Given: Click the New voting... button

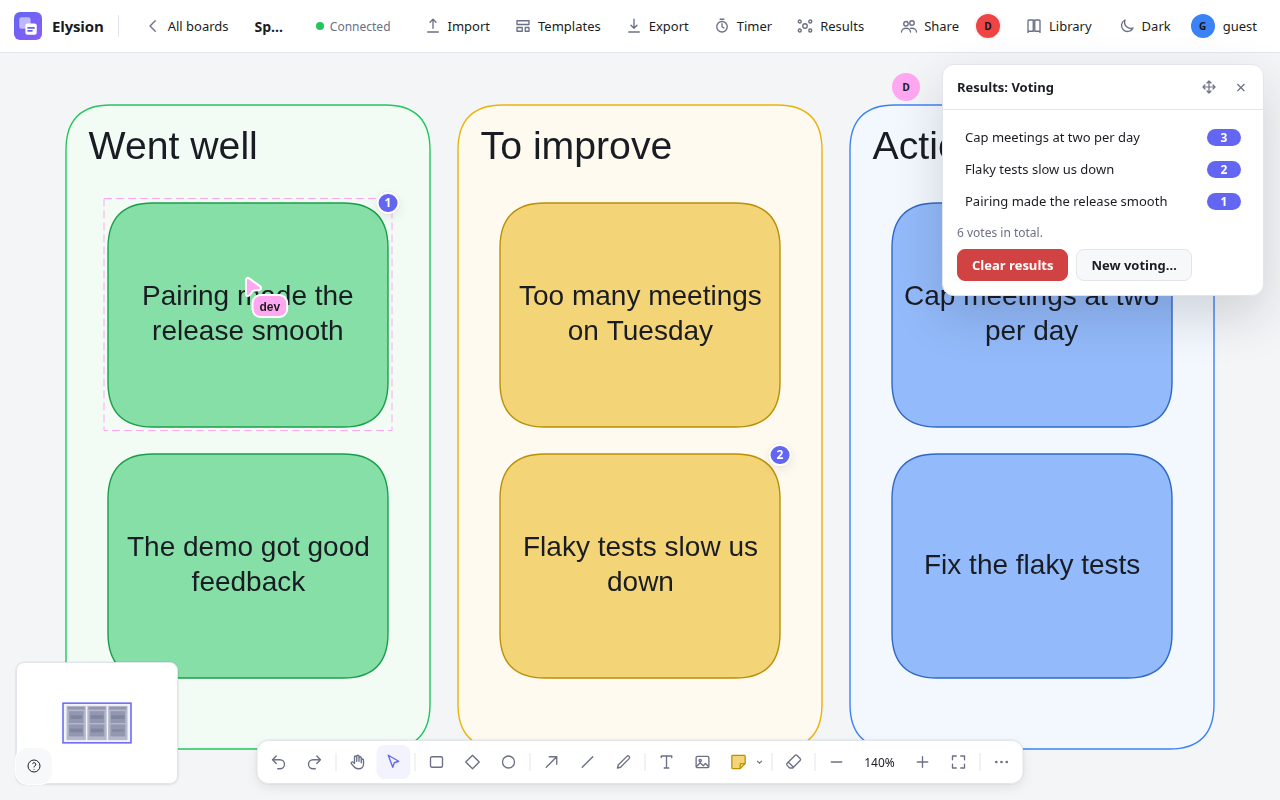Looking at the screenshot, I should [x=1134, y=265].
